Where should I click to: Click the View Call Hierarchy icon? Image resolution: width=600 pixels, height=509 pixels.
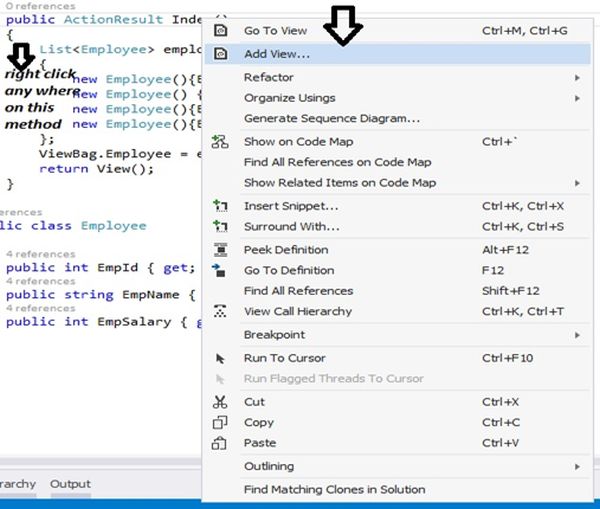(220, 311)
